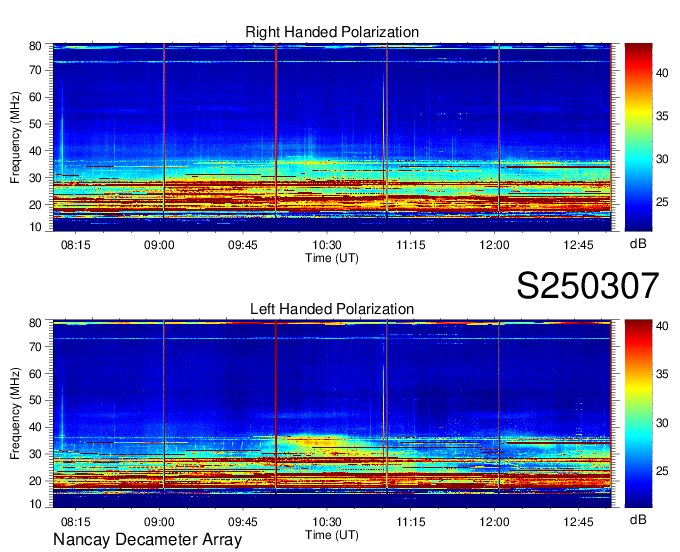Click the left-handed polarization color scale bar

coord(638,414)
